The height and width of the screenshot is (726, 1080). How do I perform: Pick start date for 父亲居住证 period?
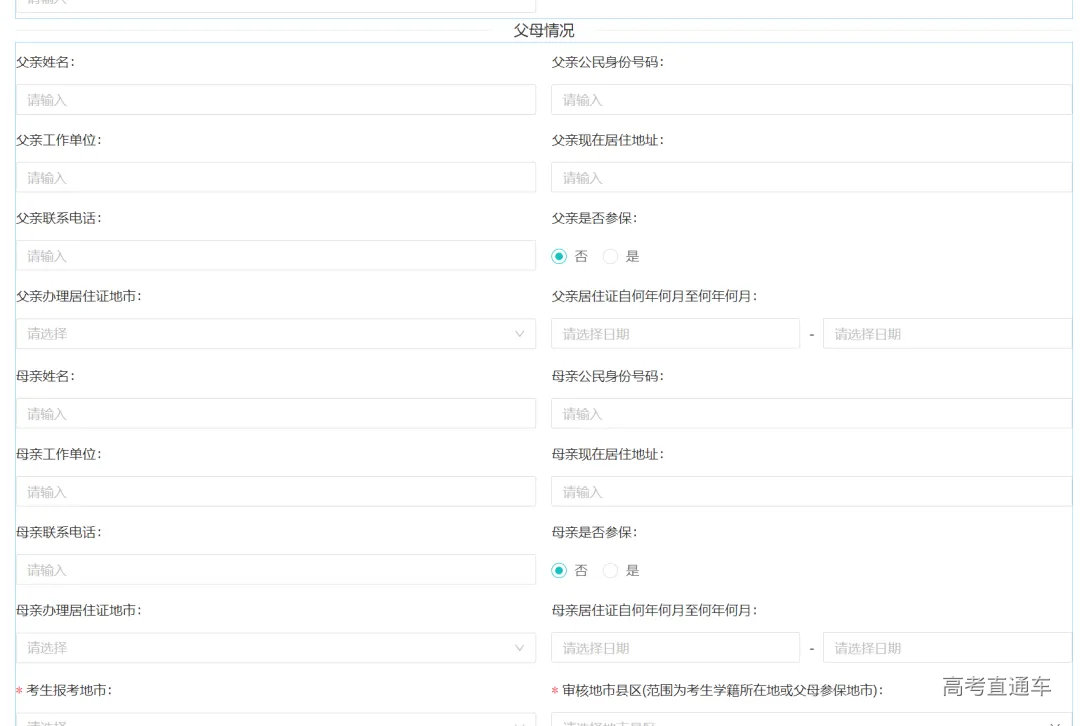click(x=675, y=334)
